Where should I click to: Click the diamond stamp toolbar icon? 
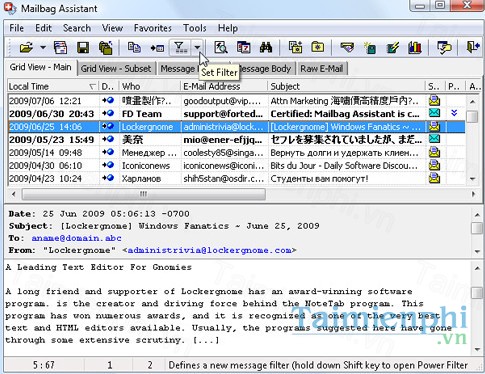(347, 48)
